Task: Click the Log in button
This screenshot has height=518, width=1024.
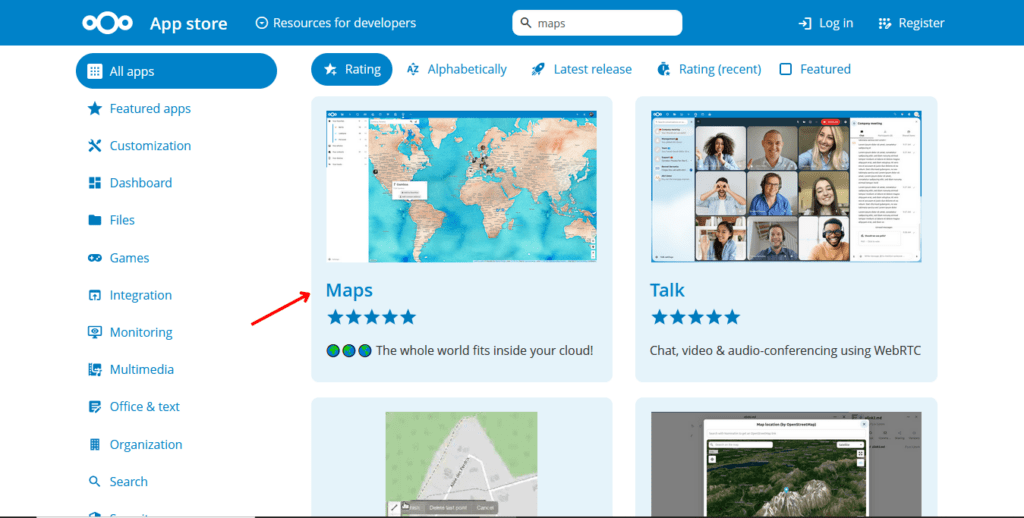Action: pyautogui.click(x=825, y=23)
